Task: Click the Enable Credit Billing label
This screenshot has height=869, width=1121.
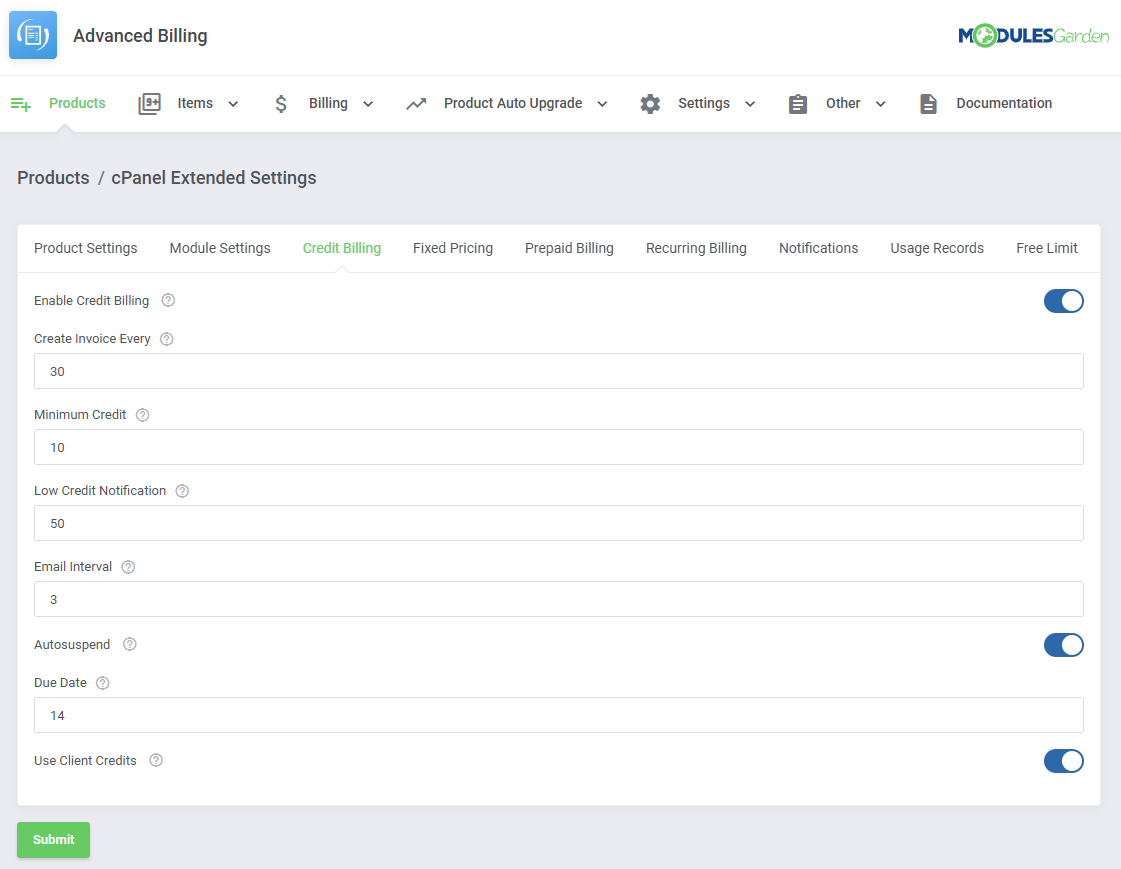Action: (92, 301)
